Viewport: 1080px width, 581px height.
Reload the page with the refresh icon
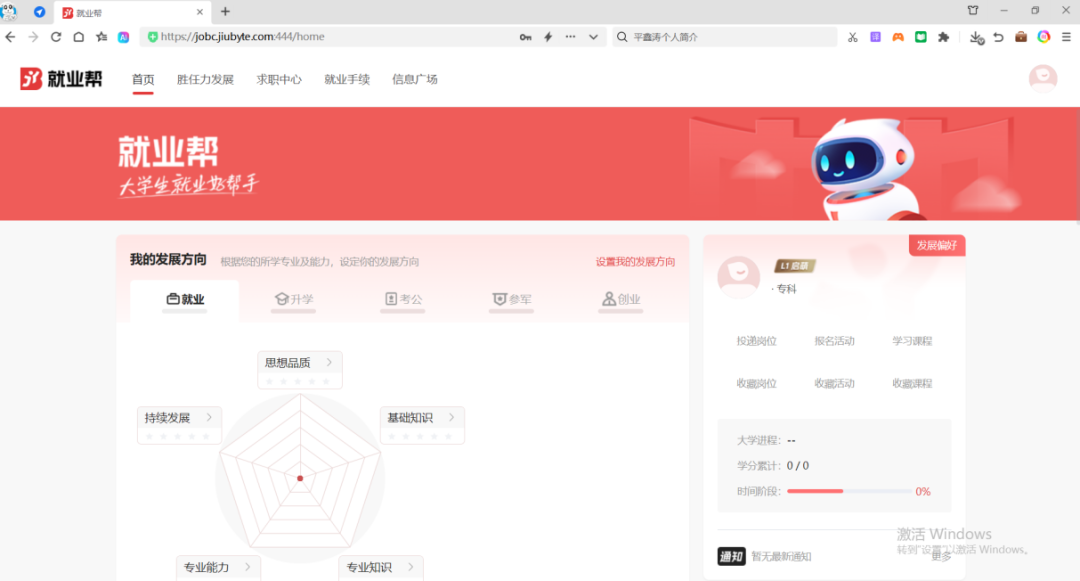56,37
